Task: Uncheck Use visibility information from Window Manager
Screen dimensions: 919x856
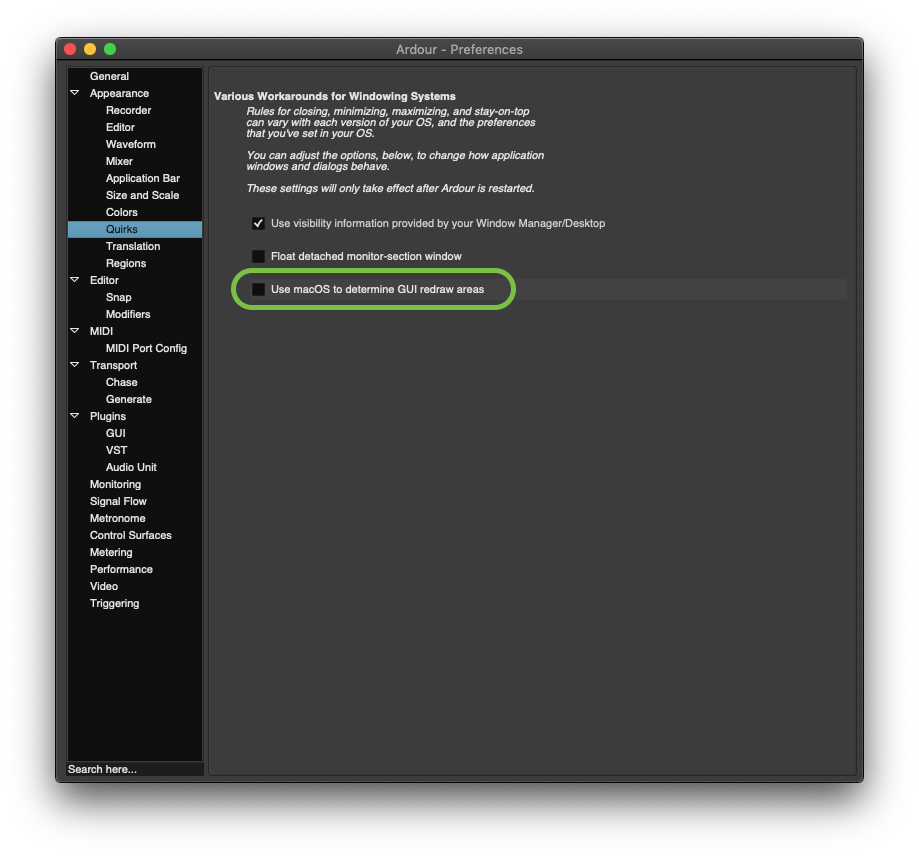Action: pyautogui.click(x=259, y=224)
